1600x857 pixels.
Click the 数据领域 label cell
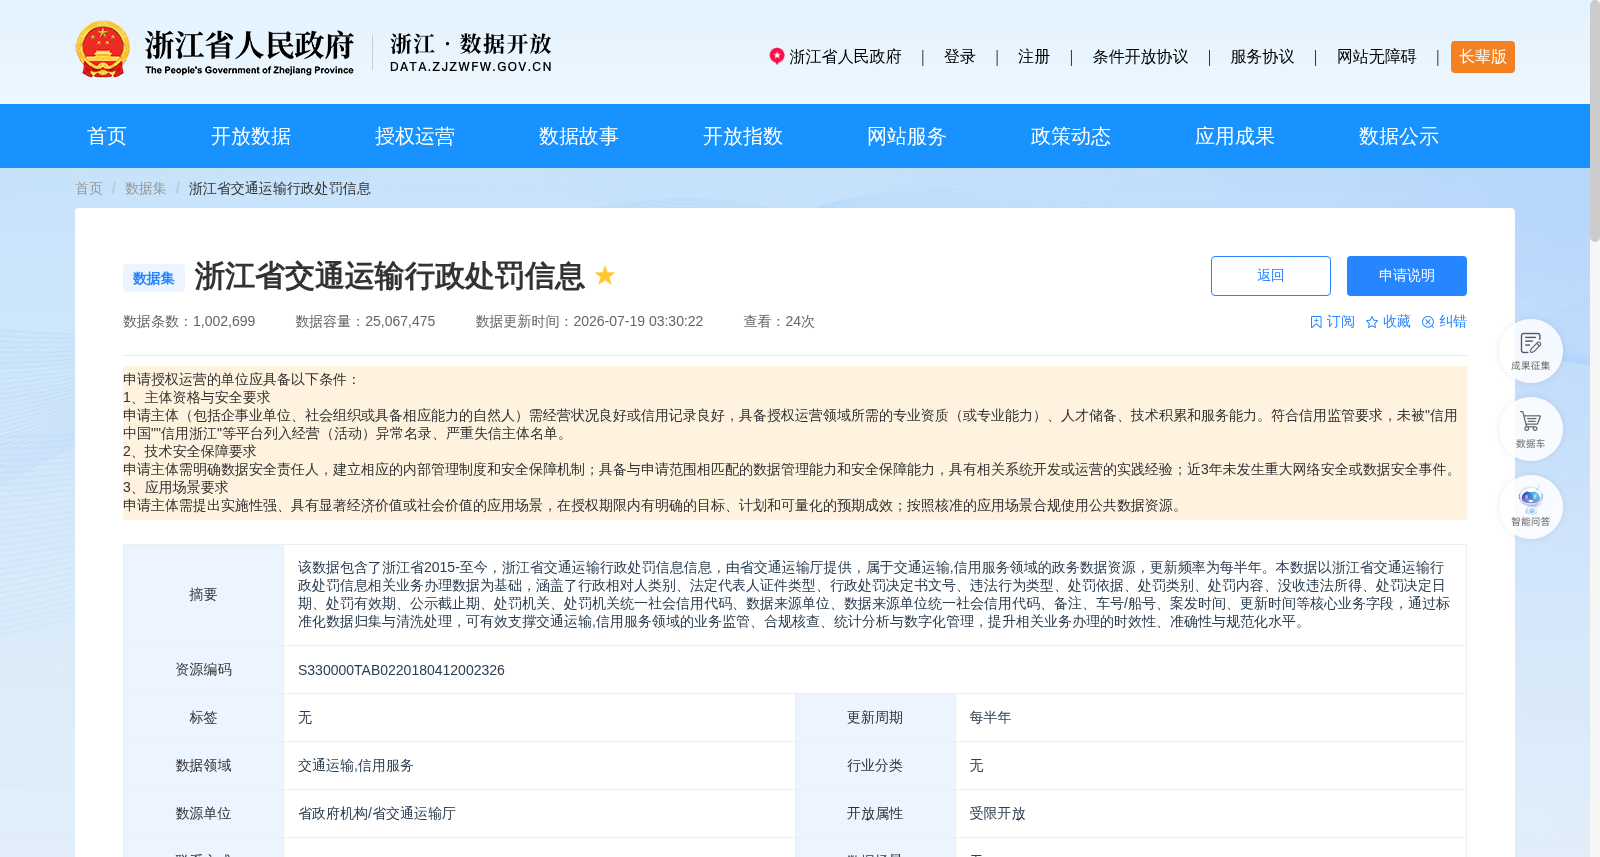tap(203, 766)
